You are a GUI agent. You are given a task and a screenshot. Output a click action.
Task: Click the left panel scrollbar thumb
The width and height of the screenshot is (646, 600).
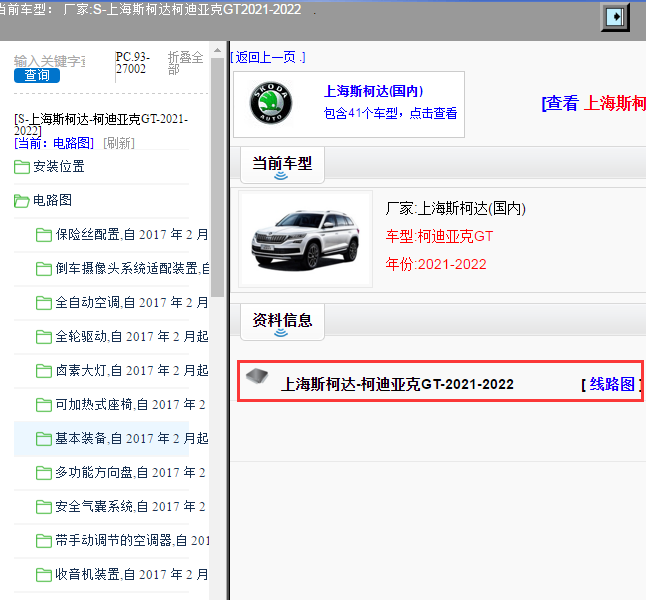[x=217, y=177]
